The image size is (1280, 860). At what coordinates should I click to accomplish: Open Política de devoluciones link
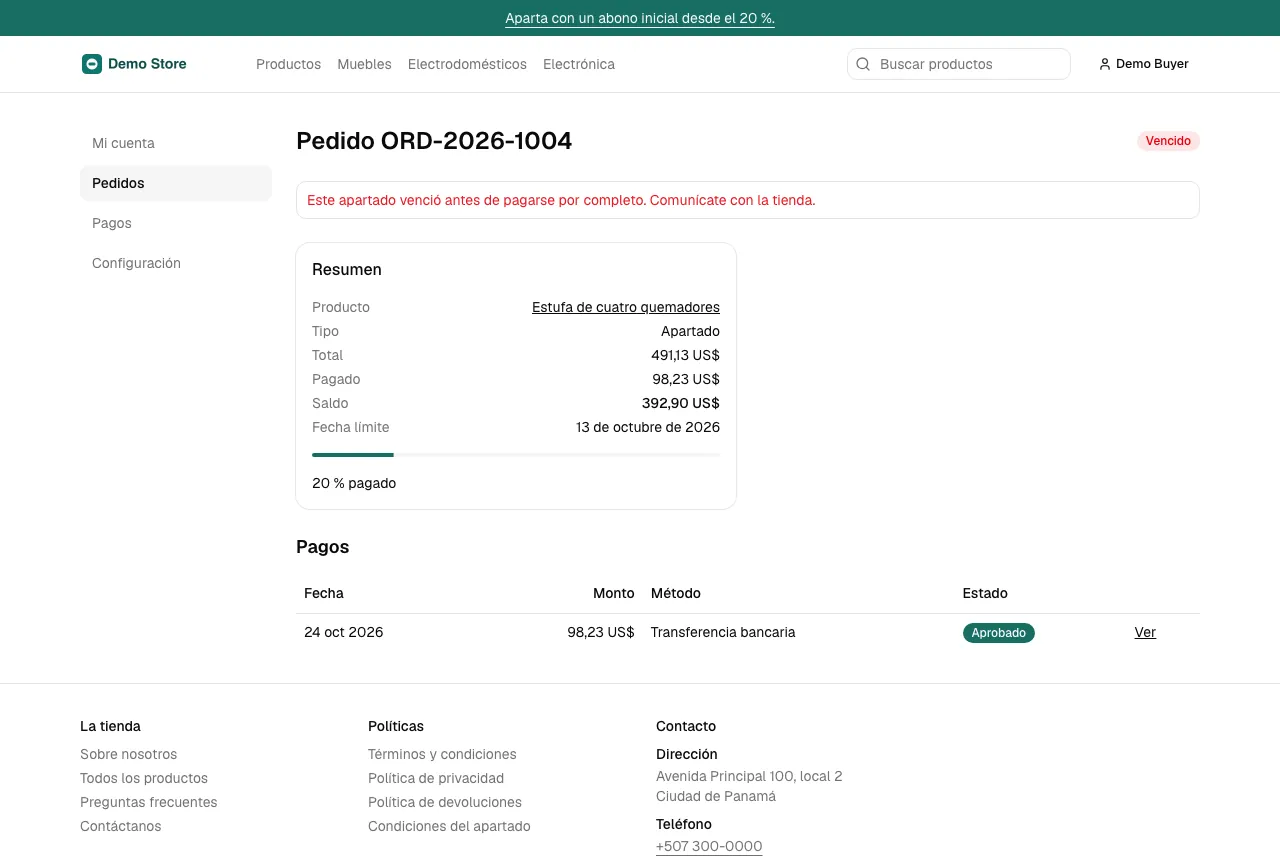(x=445, y=802)
